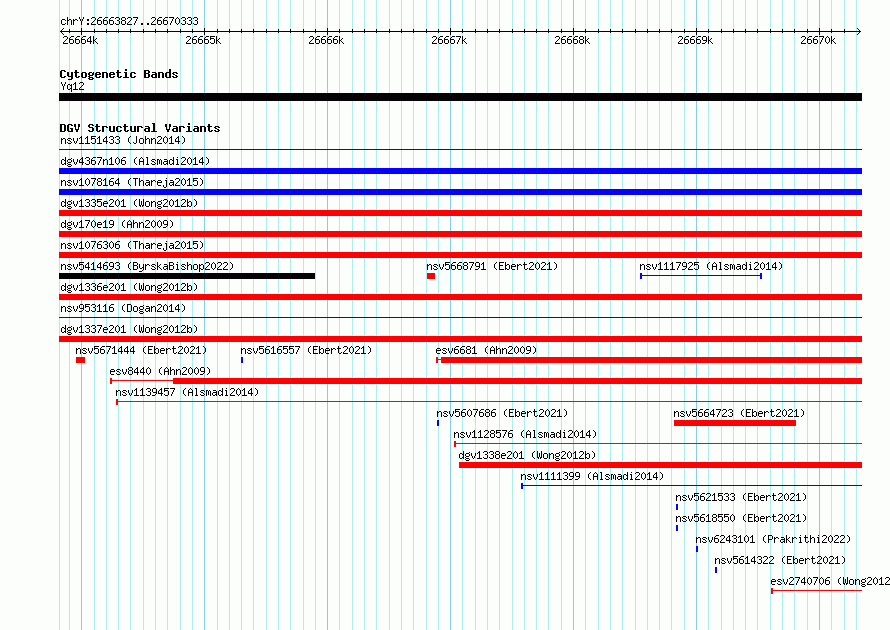Click the 26670k ruler tick label
Viewport: 890px width, 630px height.
click(x=818, y=40)
